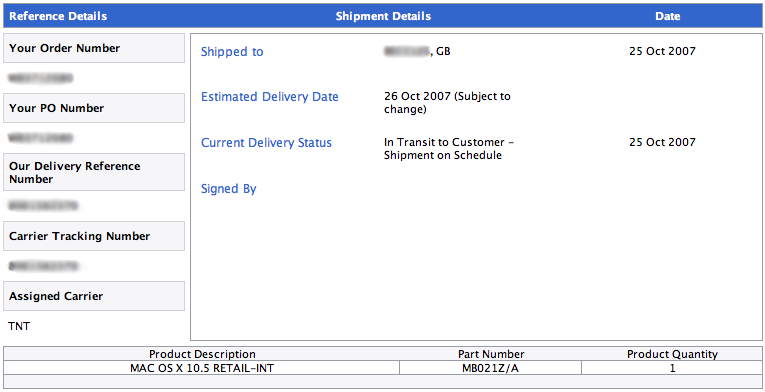
Task: Select the Your PO Number label box
Action: pyautogui.click(x=94, y=108)
